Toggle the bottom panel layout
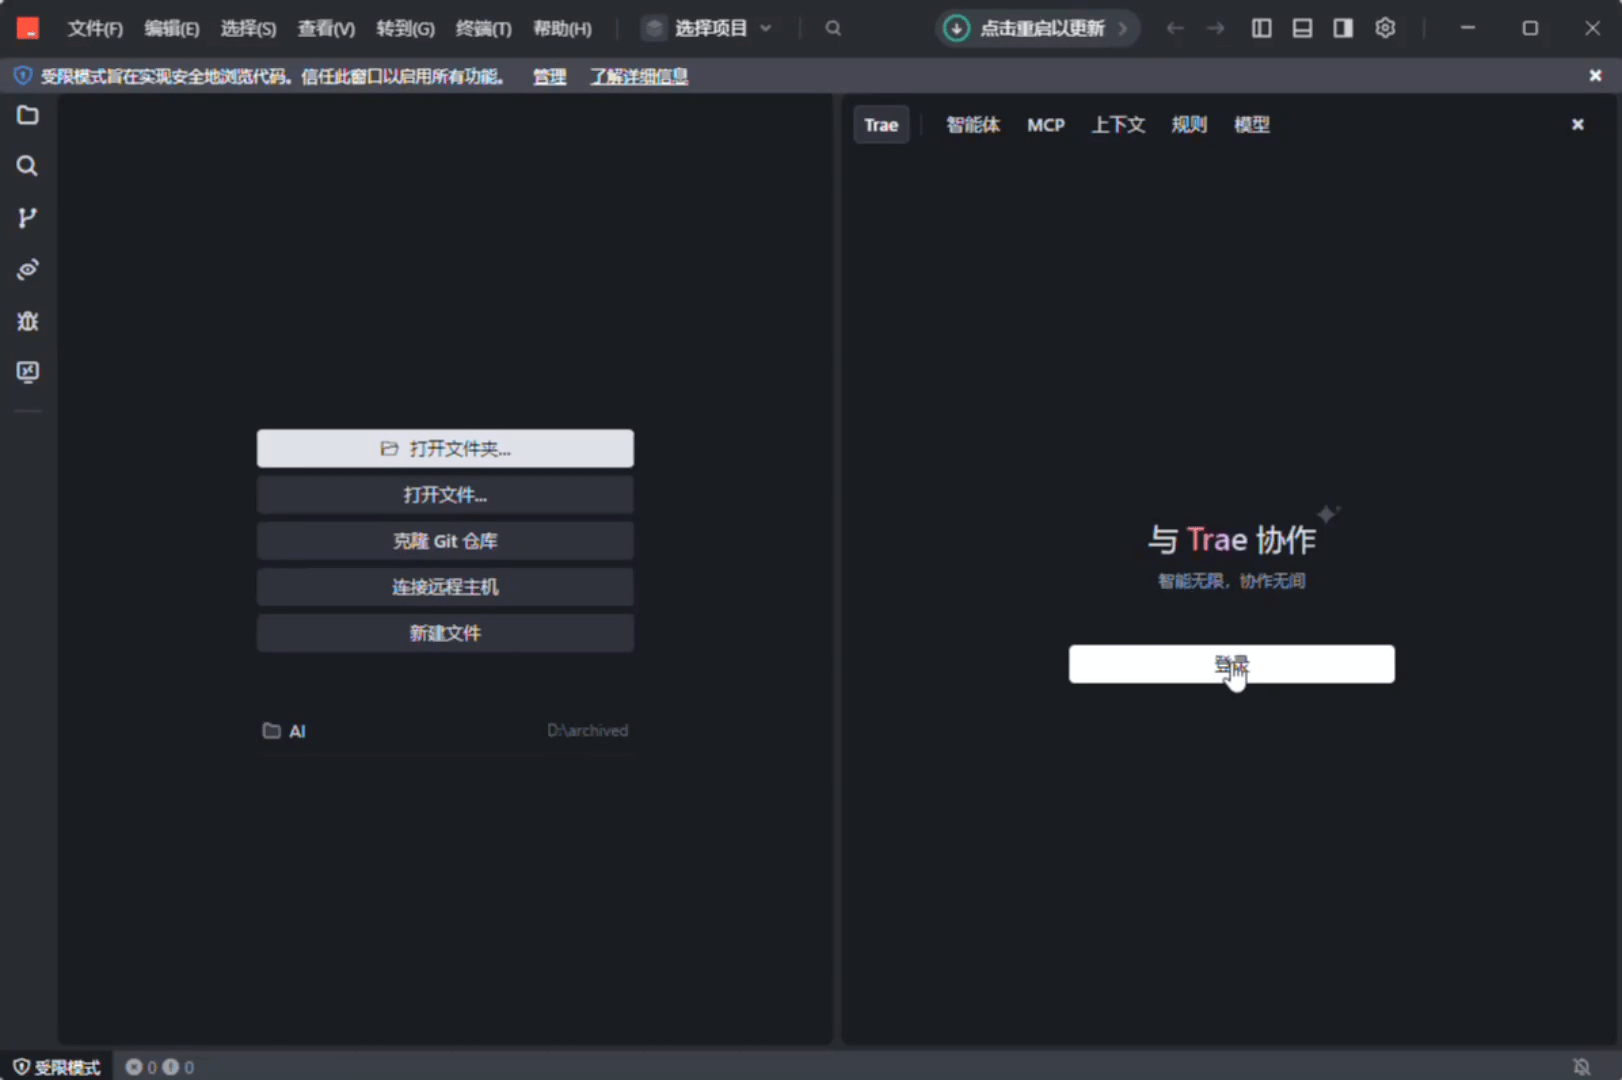 (1302, 28)
